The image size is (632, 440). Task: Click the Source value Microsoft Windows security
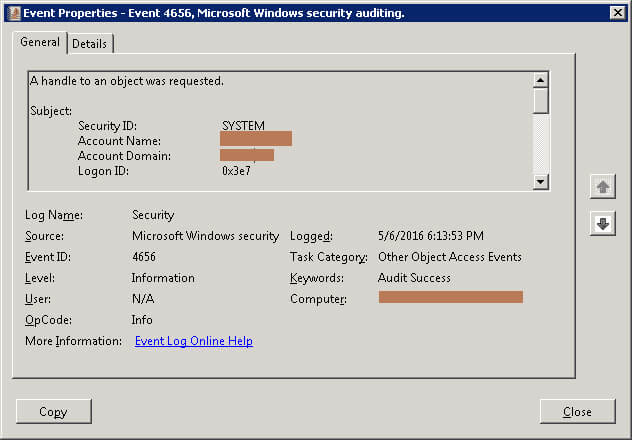coord(206,236)
